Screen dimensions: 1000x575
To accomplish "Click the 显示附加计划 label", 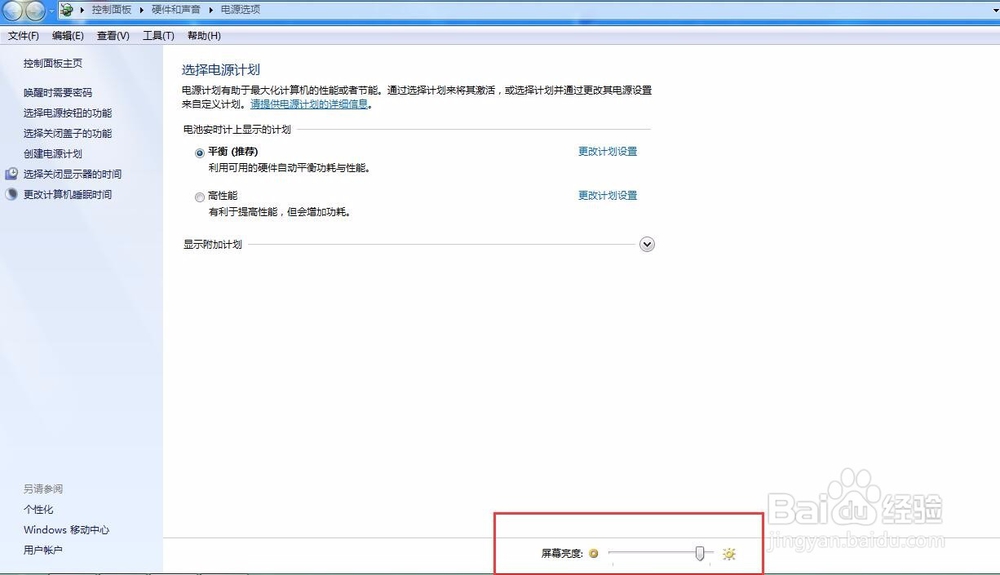I will click(x=212, y=244).
